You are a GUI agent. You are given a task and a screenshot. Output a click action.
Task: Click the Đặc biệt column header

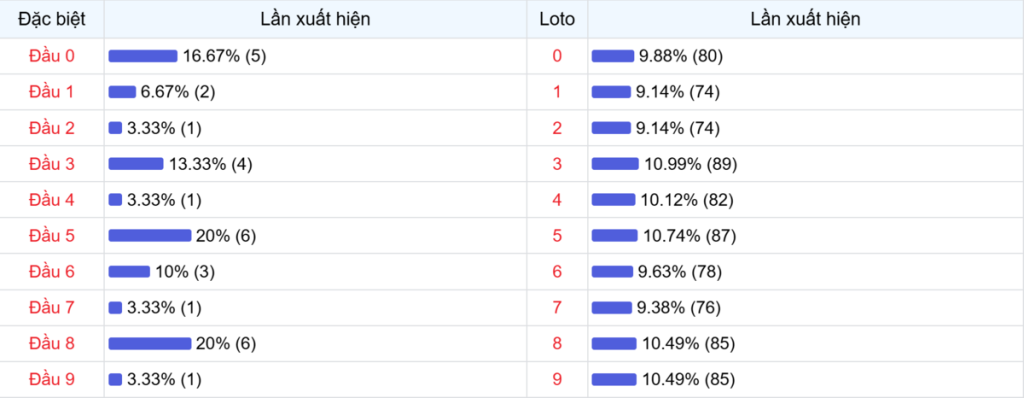[x=52, y=19]
